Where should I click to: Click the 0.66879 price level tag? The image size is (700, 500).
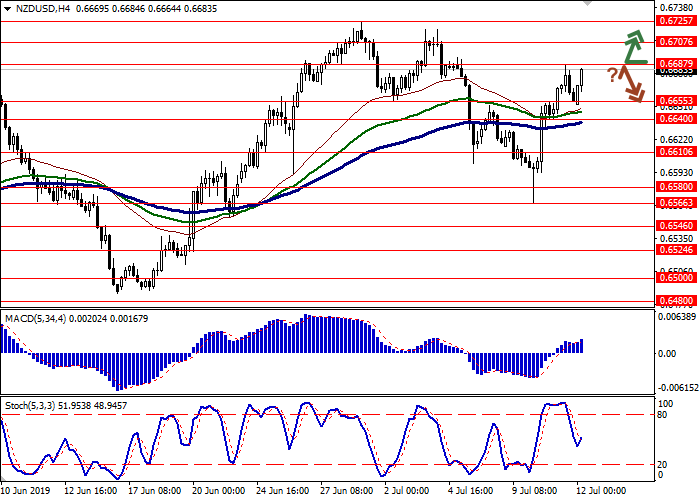pos(676,64)
